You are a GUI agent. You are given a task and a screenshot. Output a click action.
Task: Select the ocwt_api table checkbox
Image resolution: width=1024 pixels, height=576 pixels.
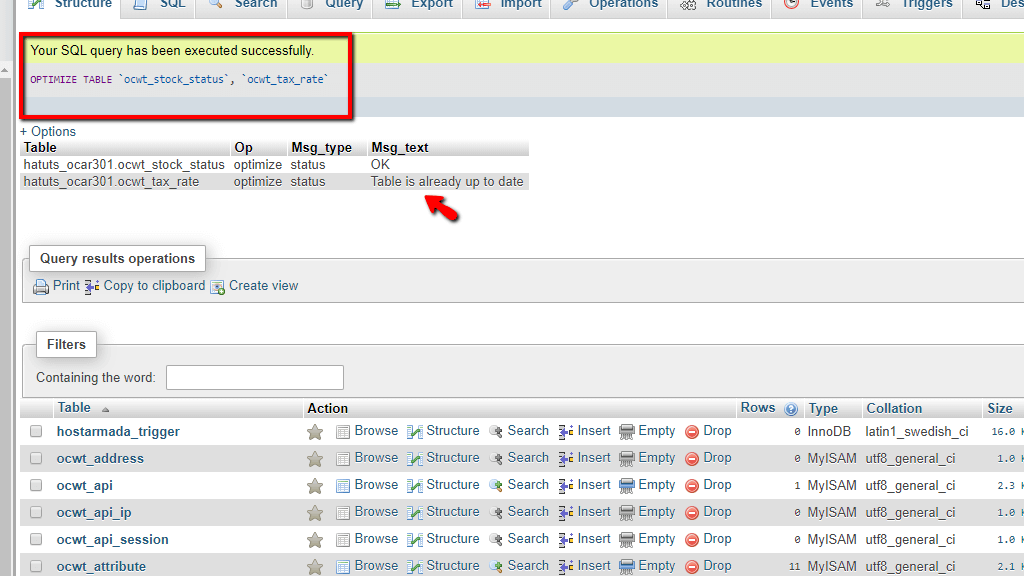point(36,485)
